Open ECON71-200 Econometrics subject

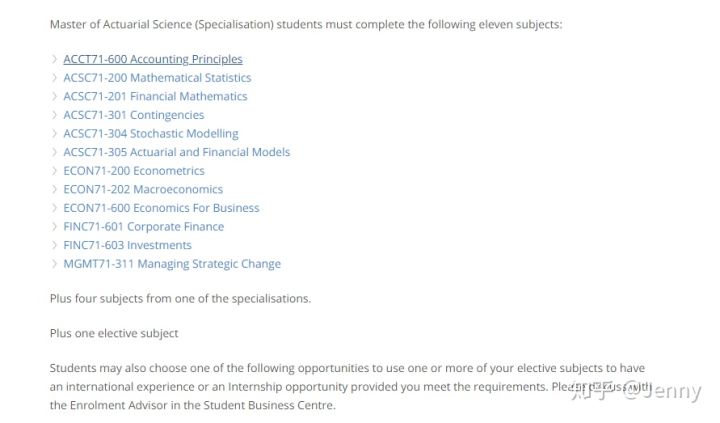[x=134, y=171]
